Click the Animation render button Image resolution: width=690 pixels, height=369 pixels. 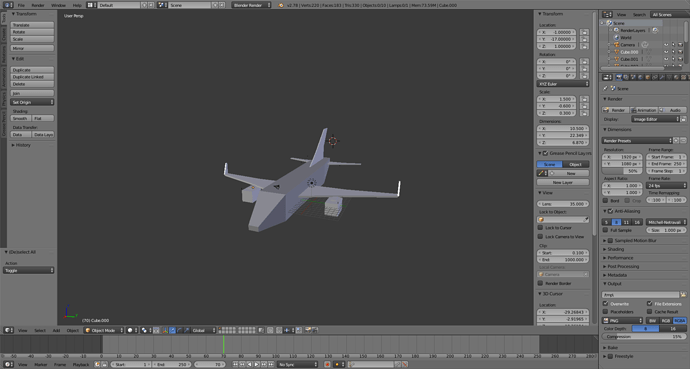pos(644,110)
